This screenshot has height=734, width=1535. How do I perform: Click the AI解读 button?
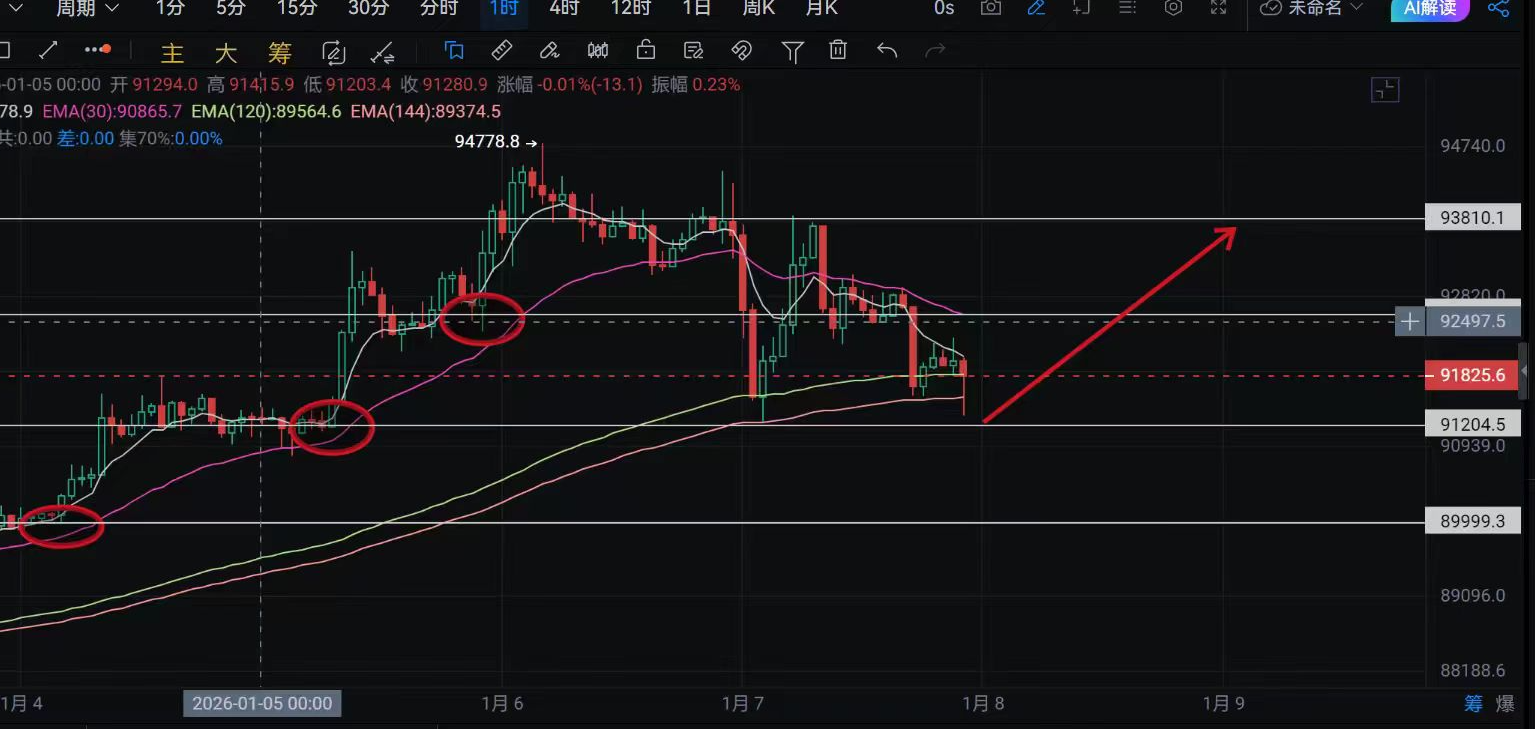coord(1430,8)
